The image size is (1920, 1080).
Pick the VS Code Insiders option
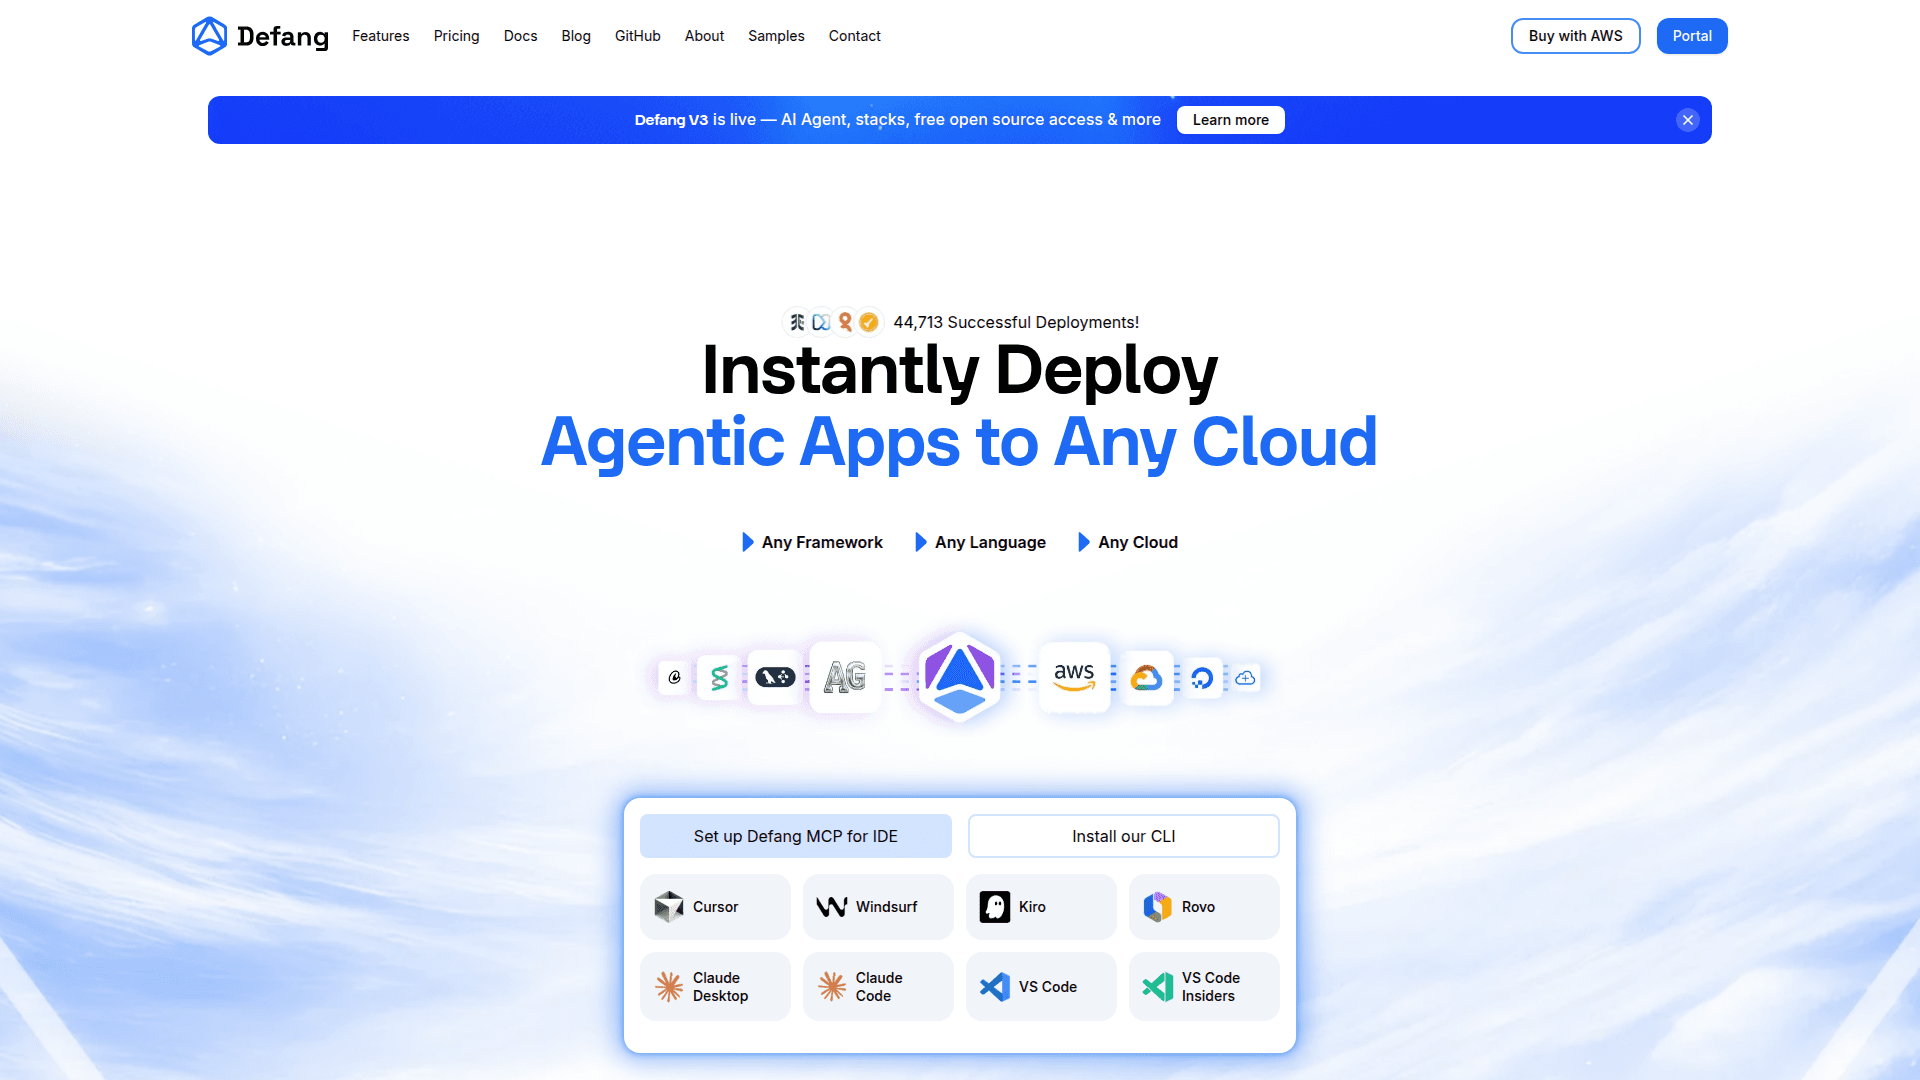click(x=1203, y=987)
